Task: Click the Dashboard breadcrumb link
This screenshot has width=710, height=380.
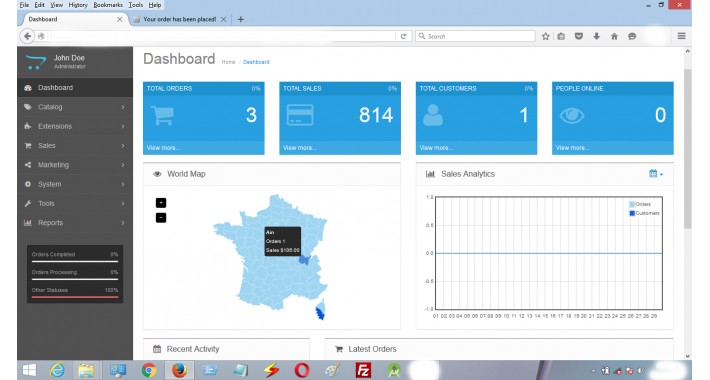Action: point(256,62)
